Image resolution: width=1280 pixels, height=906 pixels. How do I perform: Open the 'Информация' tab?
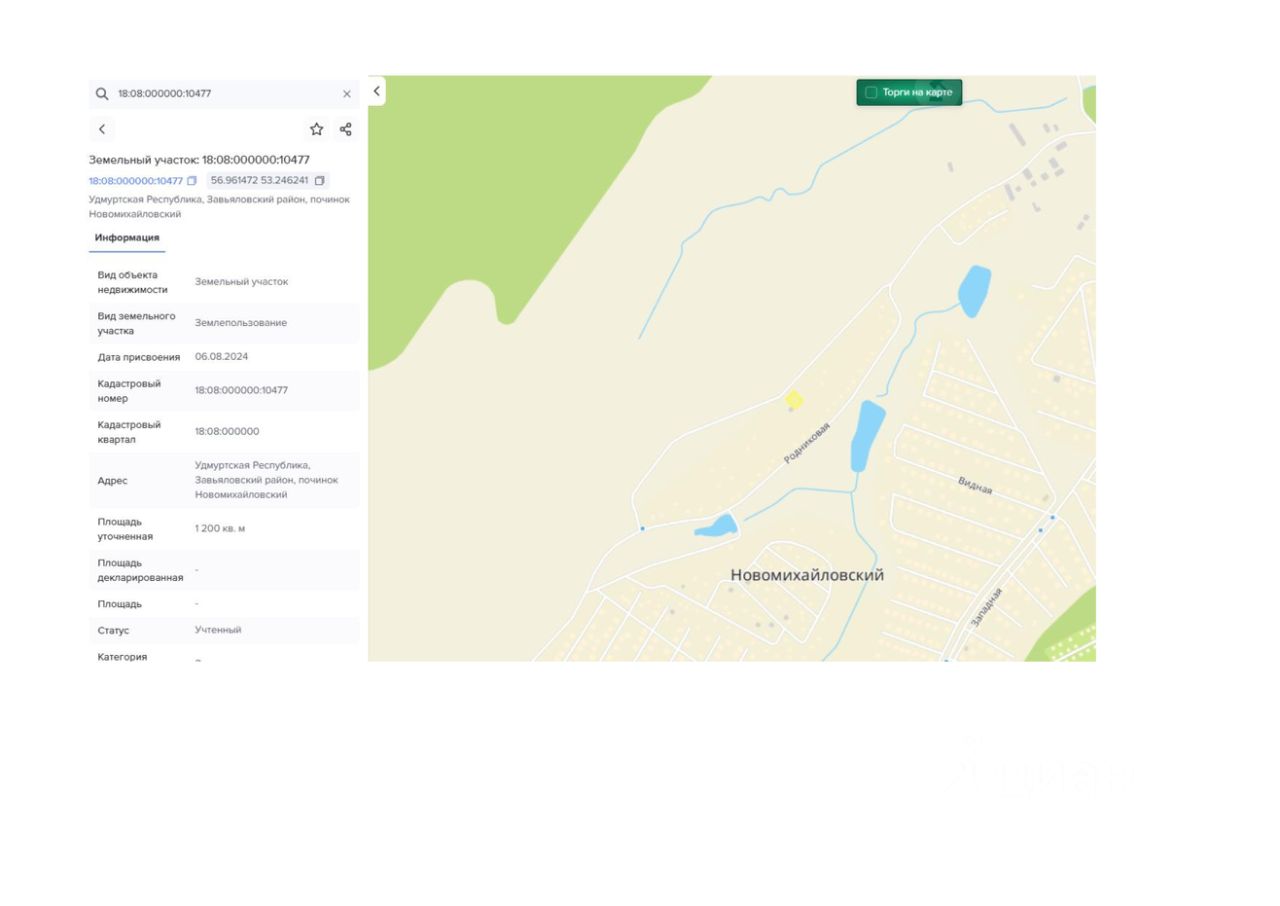point(127,238)
